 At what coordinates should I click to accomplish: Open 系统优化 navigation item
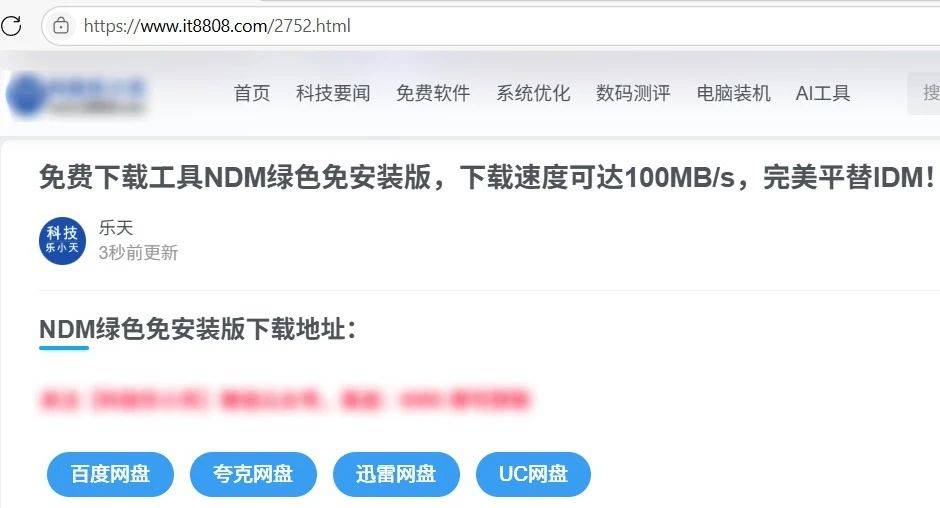533,93
